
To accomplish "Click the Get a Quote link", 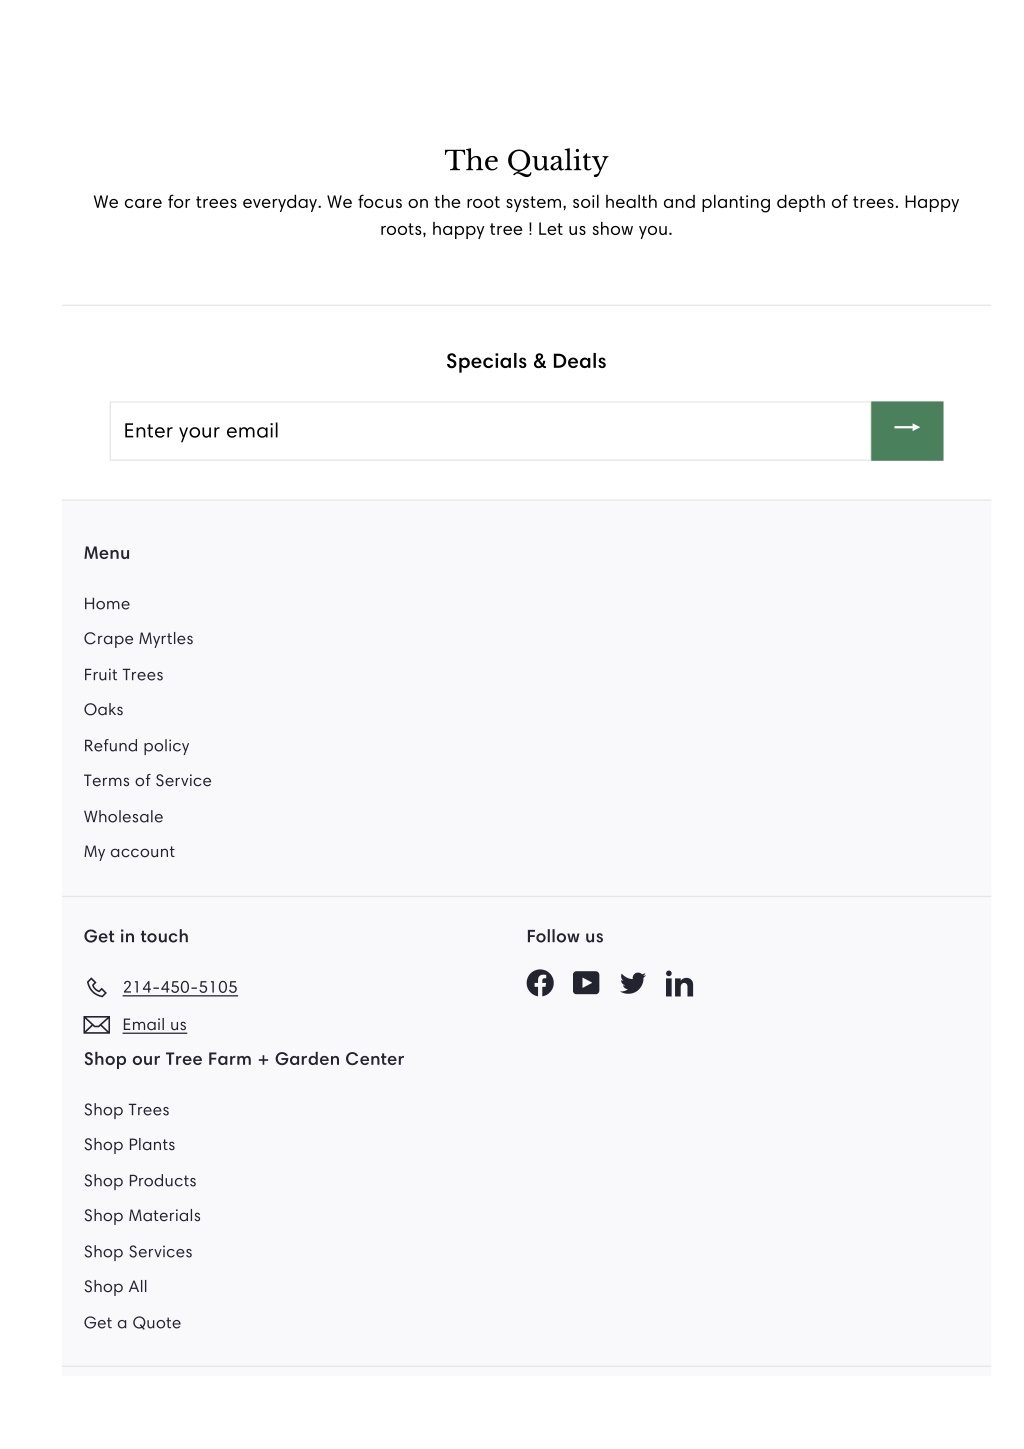I will pyautogui.click(x=132, y=1323).
